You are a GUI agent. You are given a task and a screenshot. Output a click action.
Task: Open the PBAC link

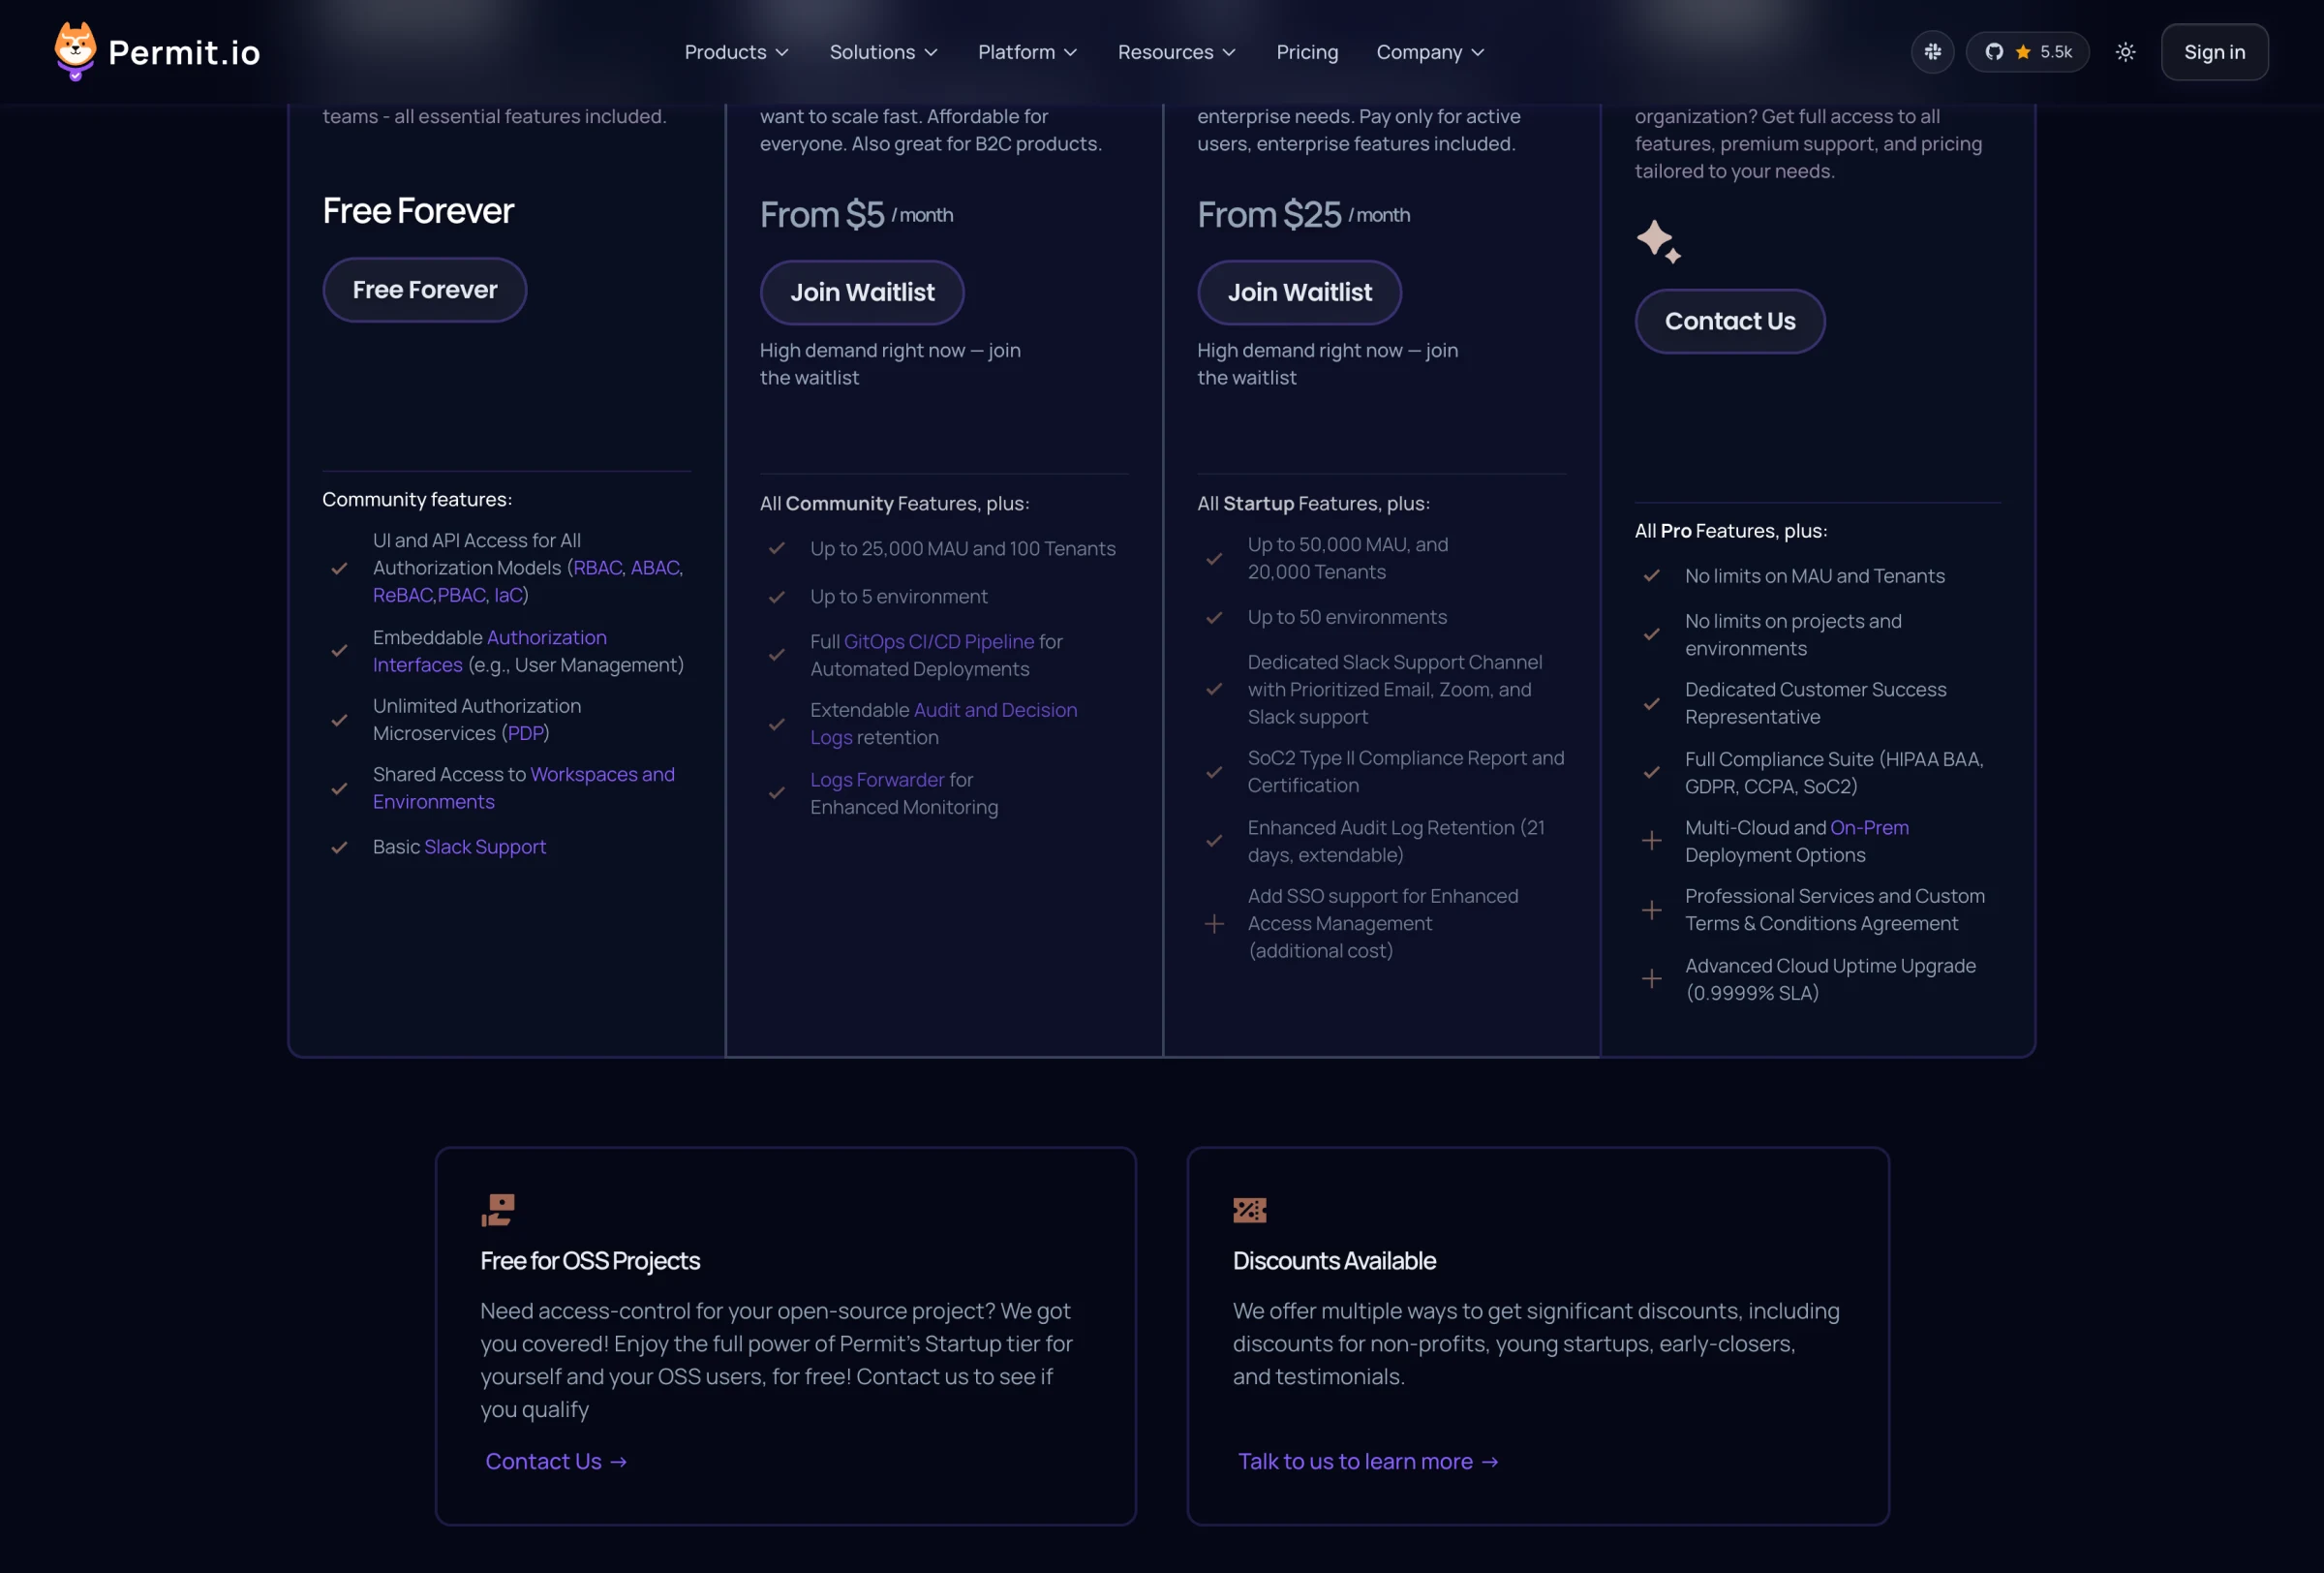(462, 595)
